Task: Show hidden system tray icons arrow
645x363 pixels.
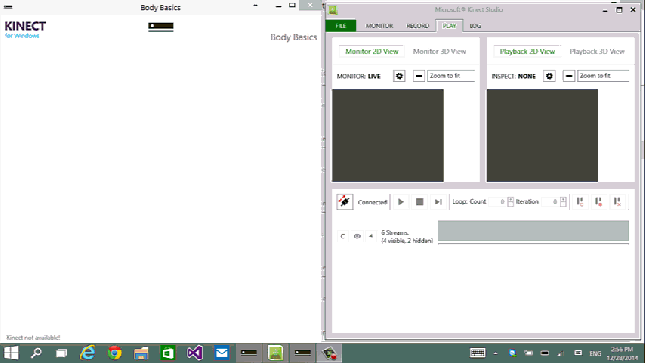Action: pos(496,353)
